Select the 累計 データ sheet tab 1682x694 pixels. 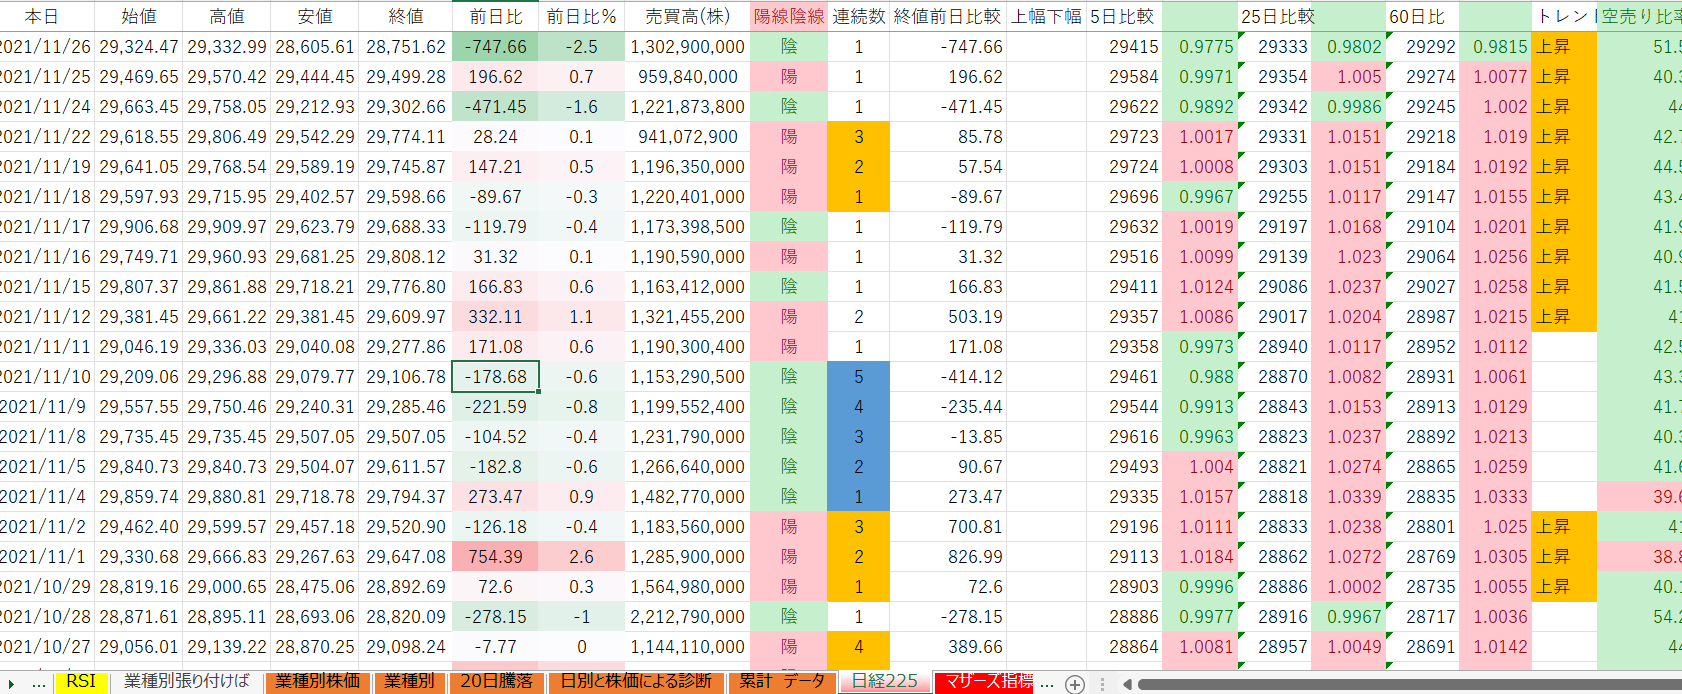[x=782, y=682]
